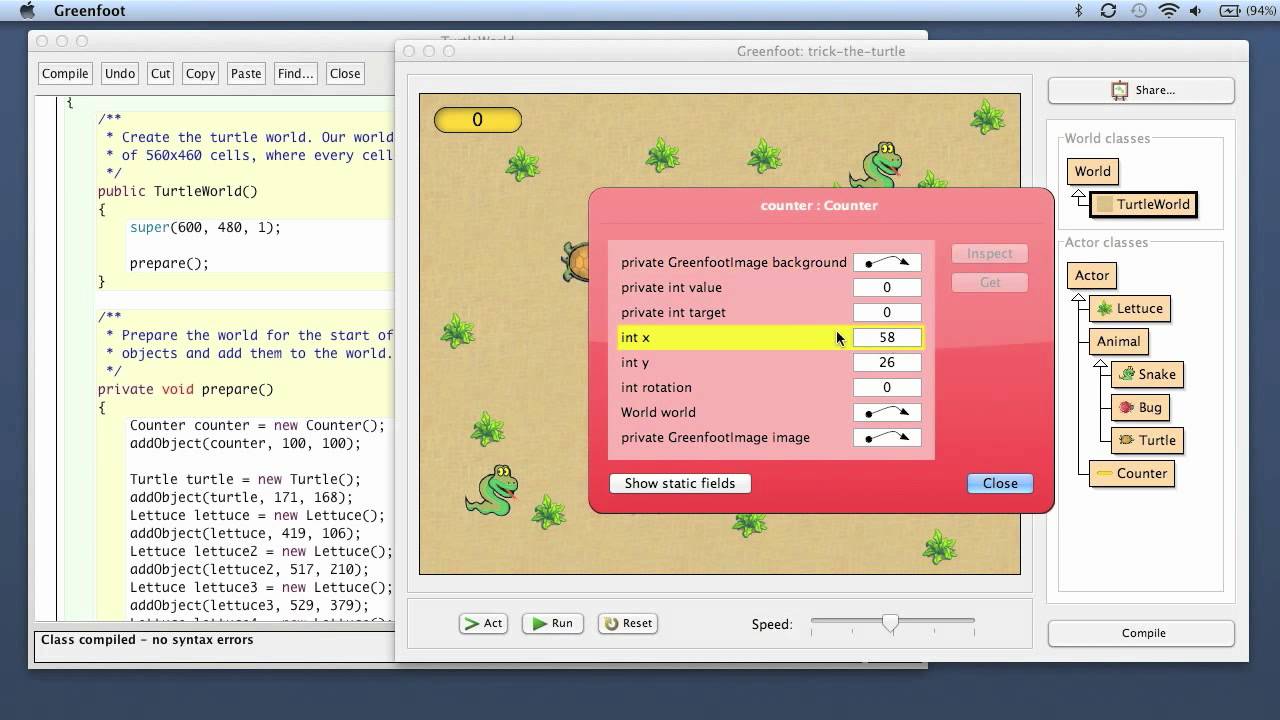
Task: Click the Act button
Action: click(483, 623)
